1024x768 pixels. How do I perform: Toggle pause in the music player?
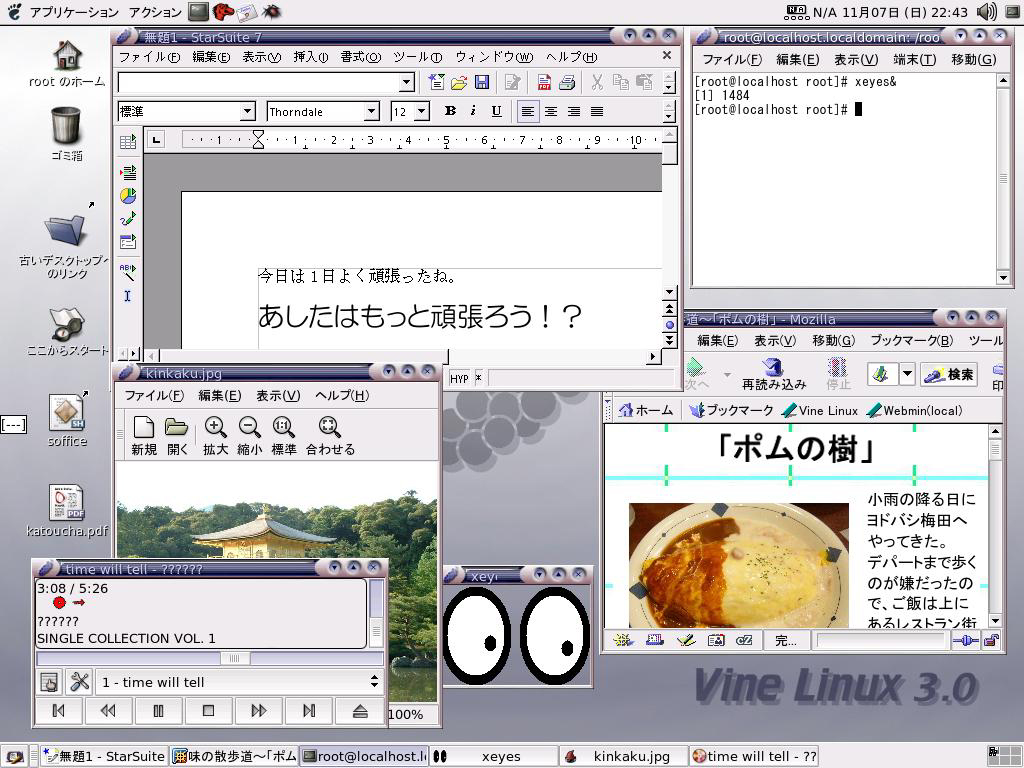[158, 711]
